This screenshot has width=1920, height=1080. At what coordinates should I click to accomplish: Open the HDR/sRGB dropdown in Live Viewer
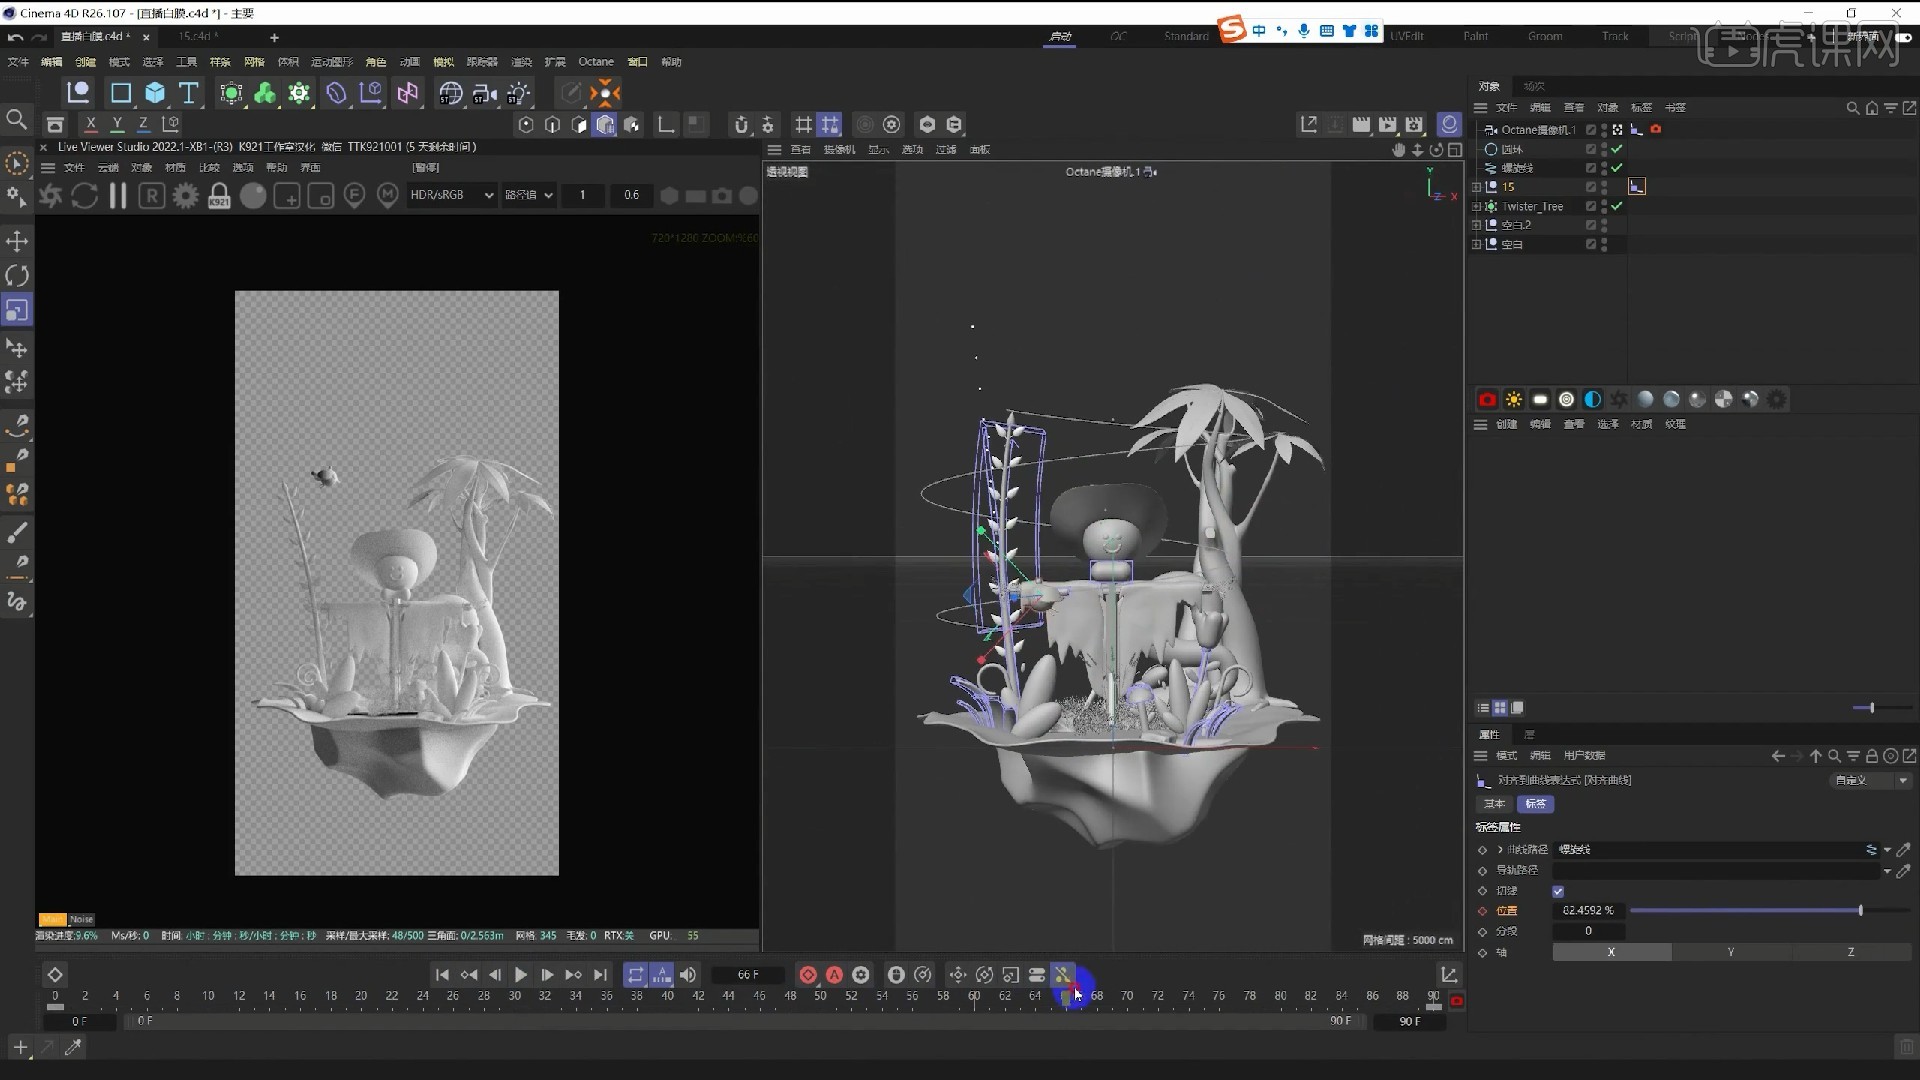(450, 195)
